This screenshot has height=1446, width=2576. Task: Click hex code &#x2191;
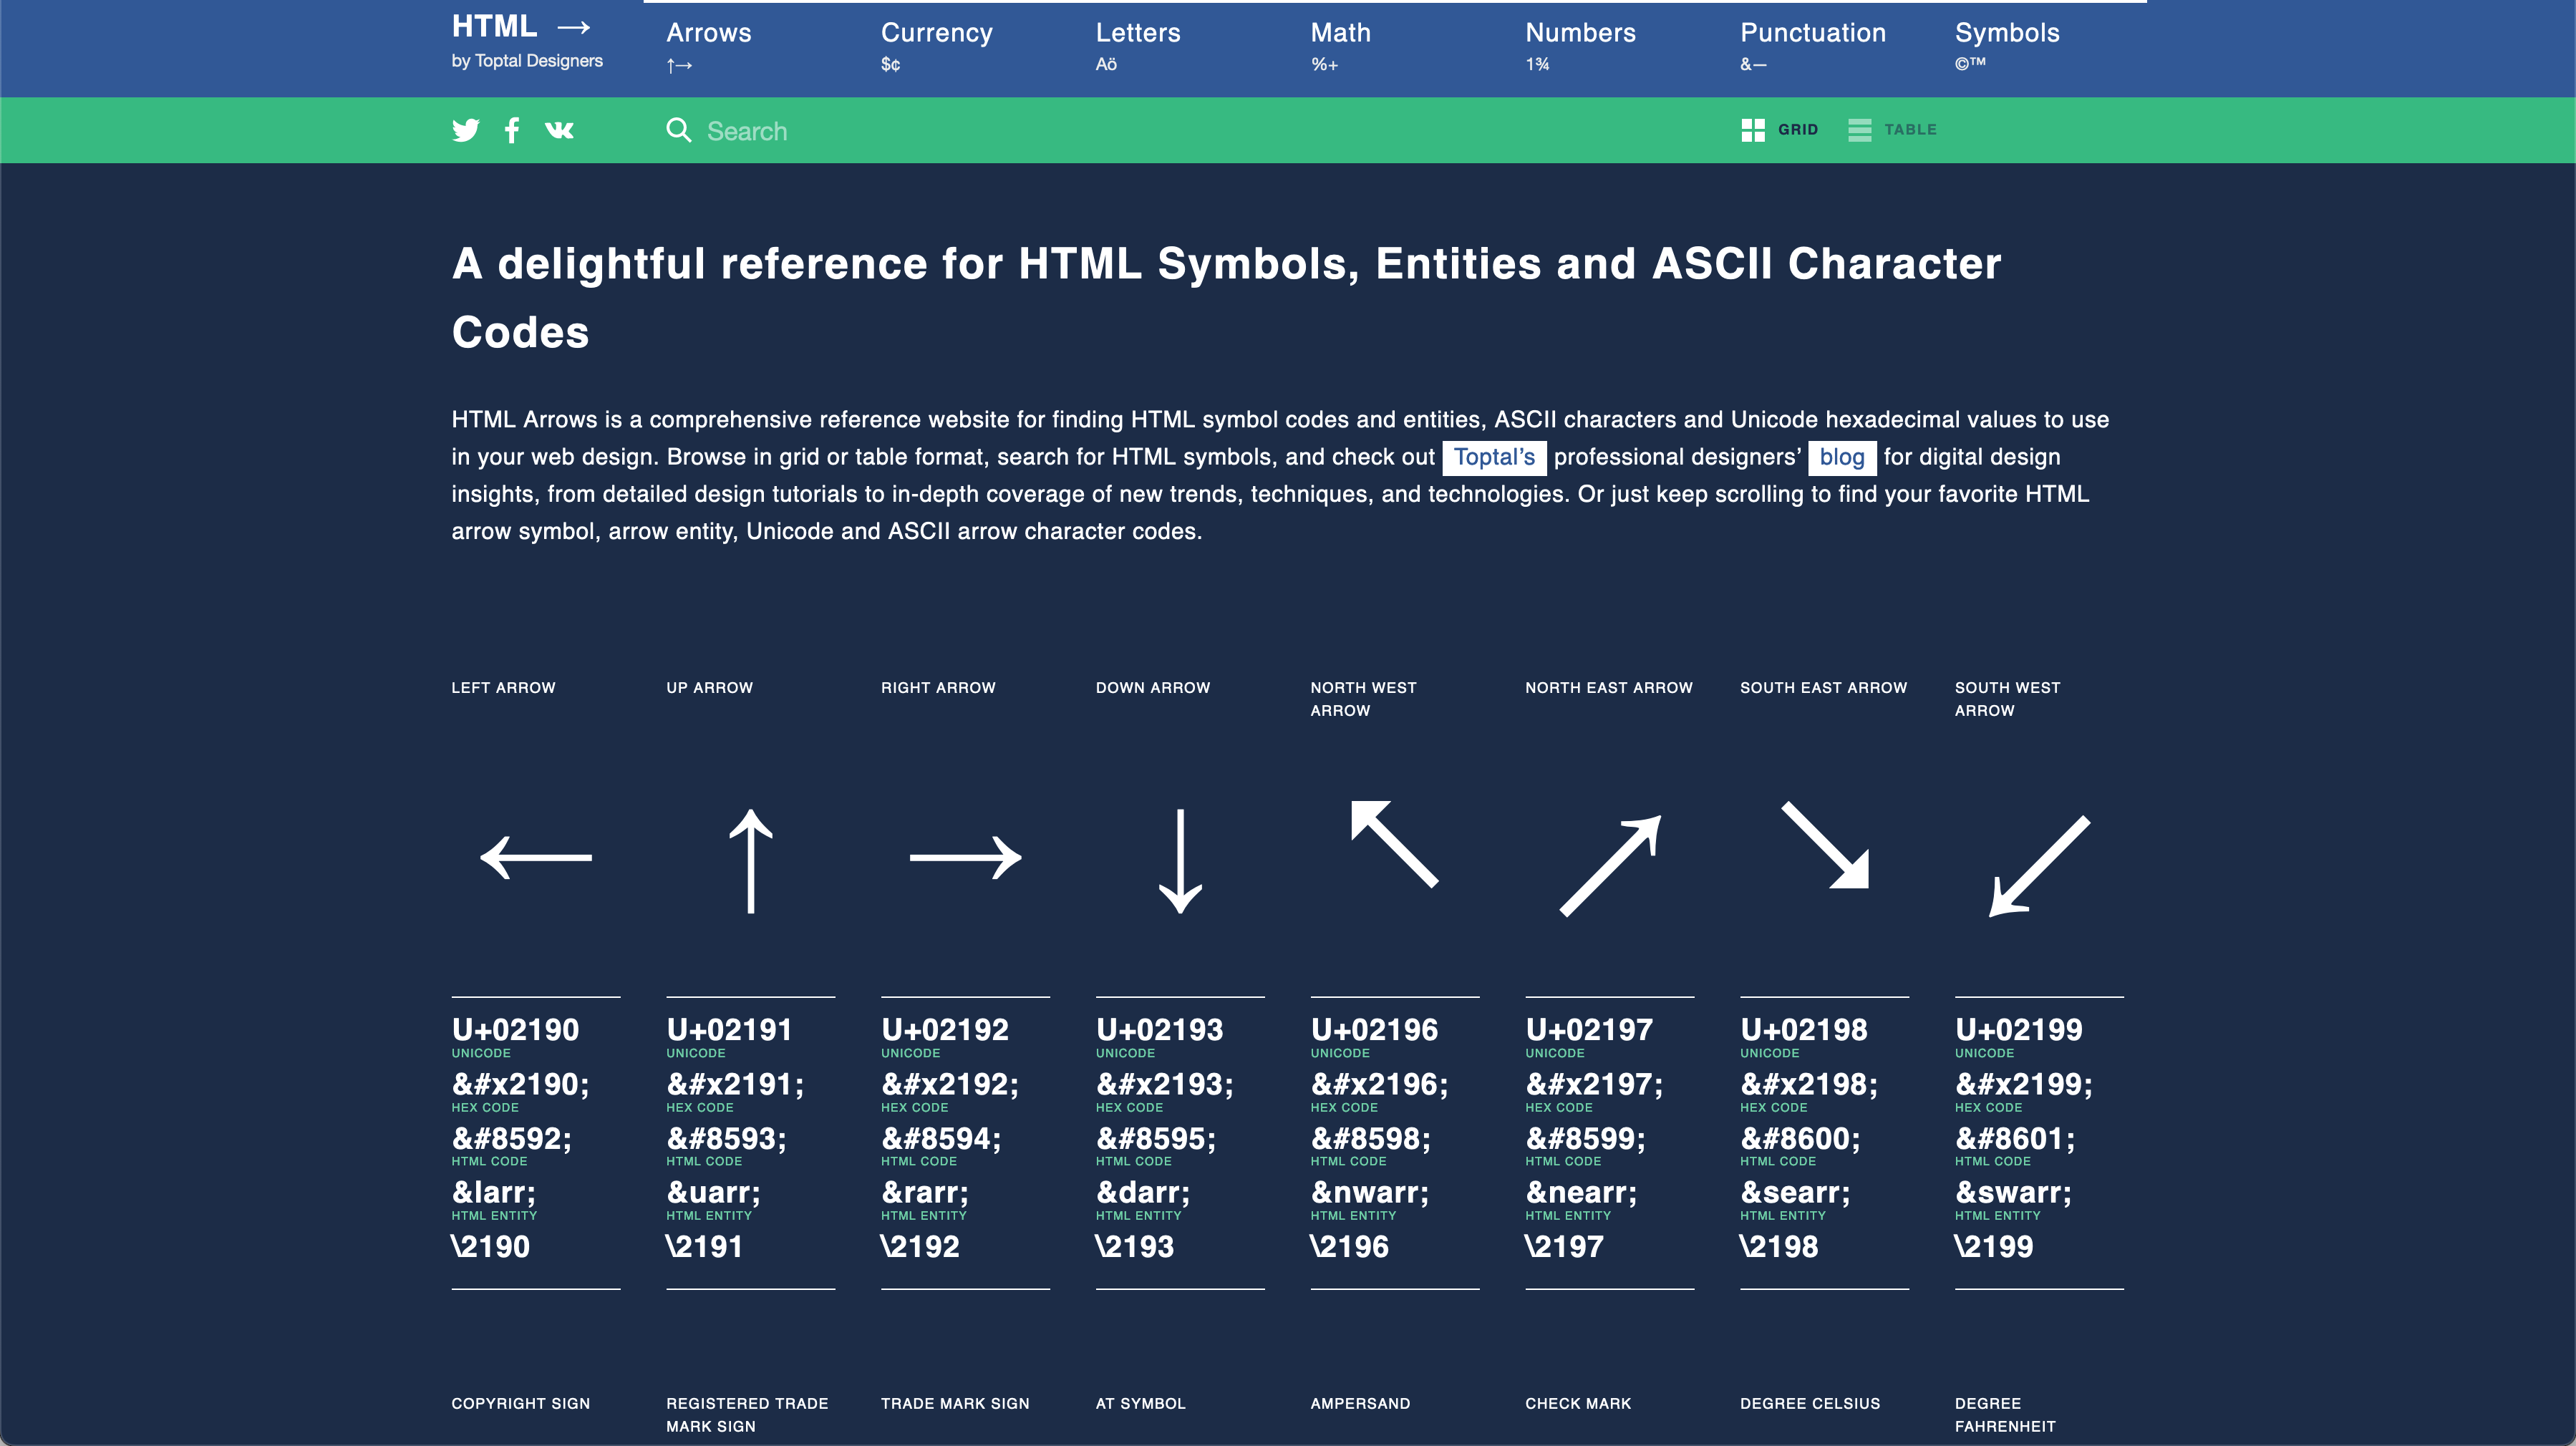tap(735, 1085)
